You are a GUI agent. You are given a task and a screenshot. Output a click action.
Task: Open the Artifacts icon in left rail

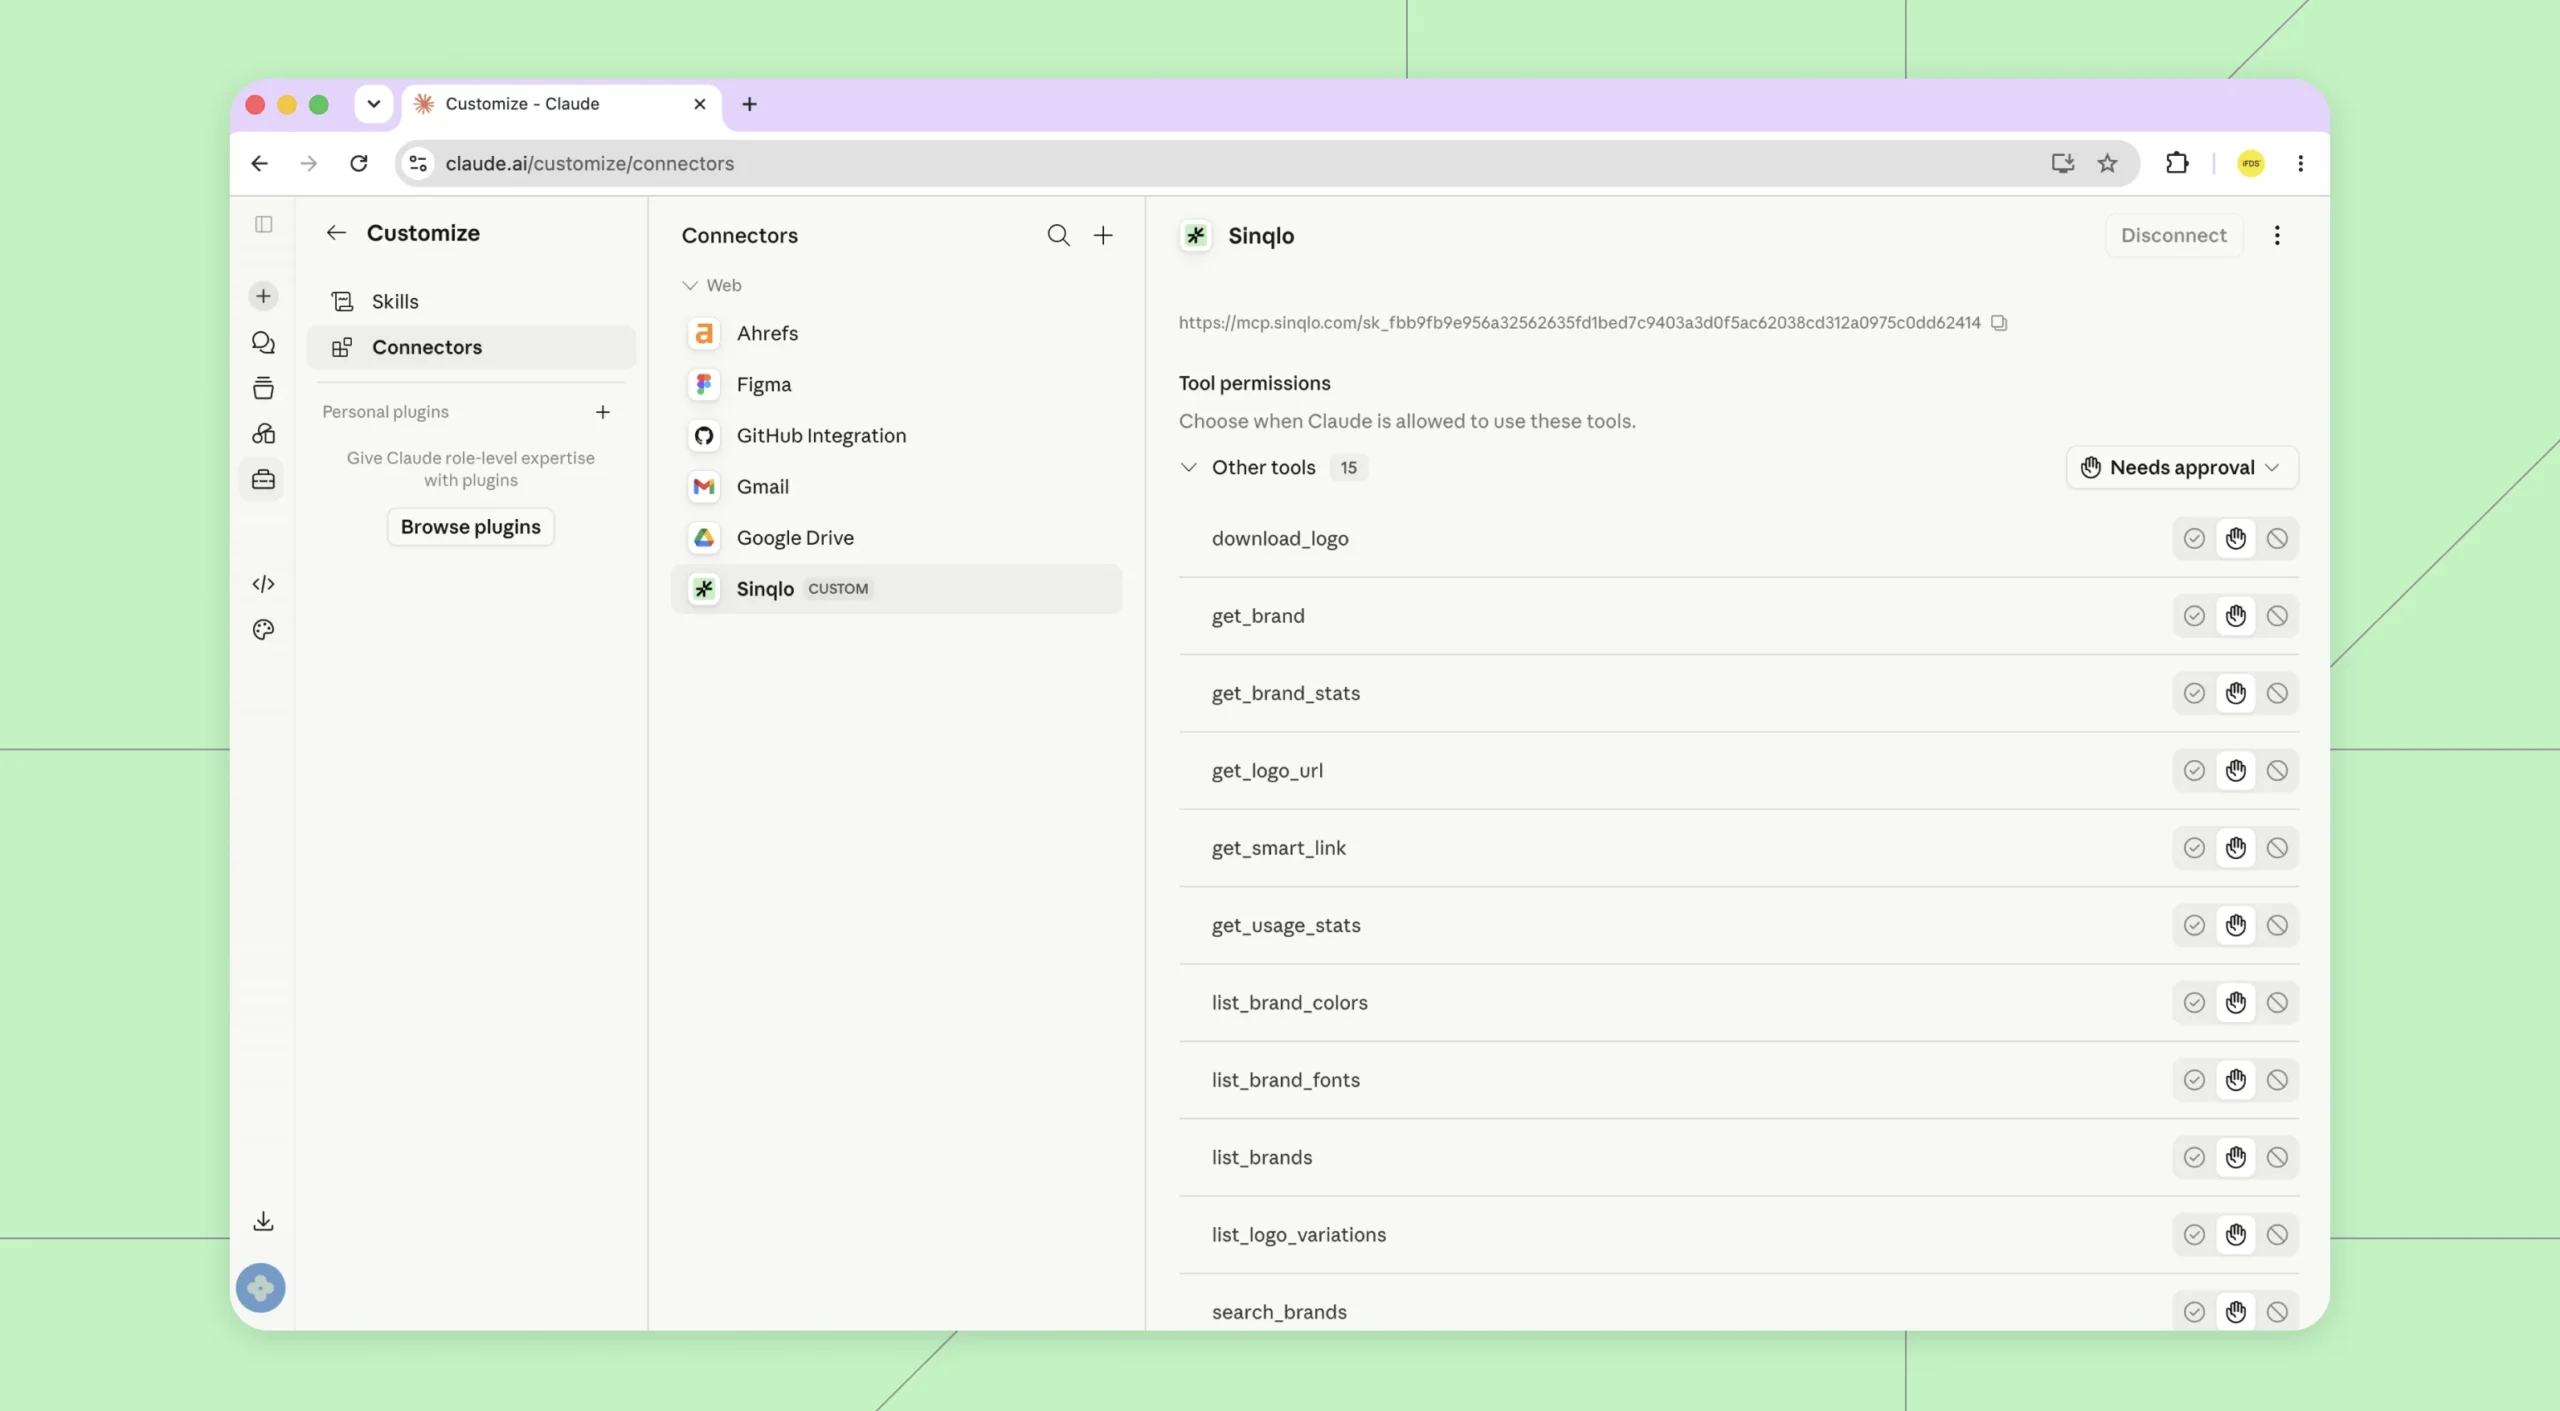(x=263, y=434)
